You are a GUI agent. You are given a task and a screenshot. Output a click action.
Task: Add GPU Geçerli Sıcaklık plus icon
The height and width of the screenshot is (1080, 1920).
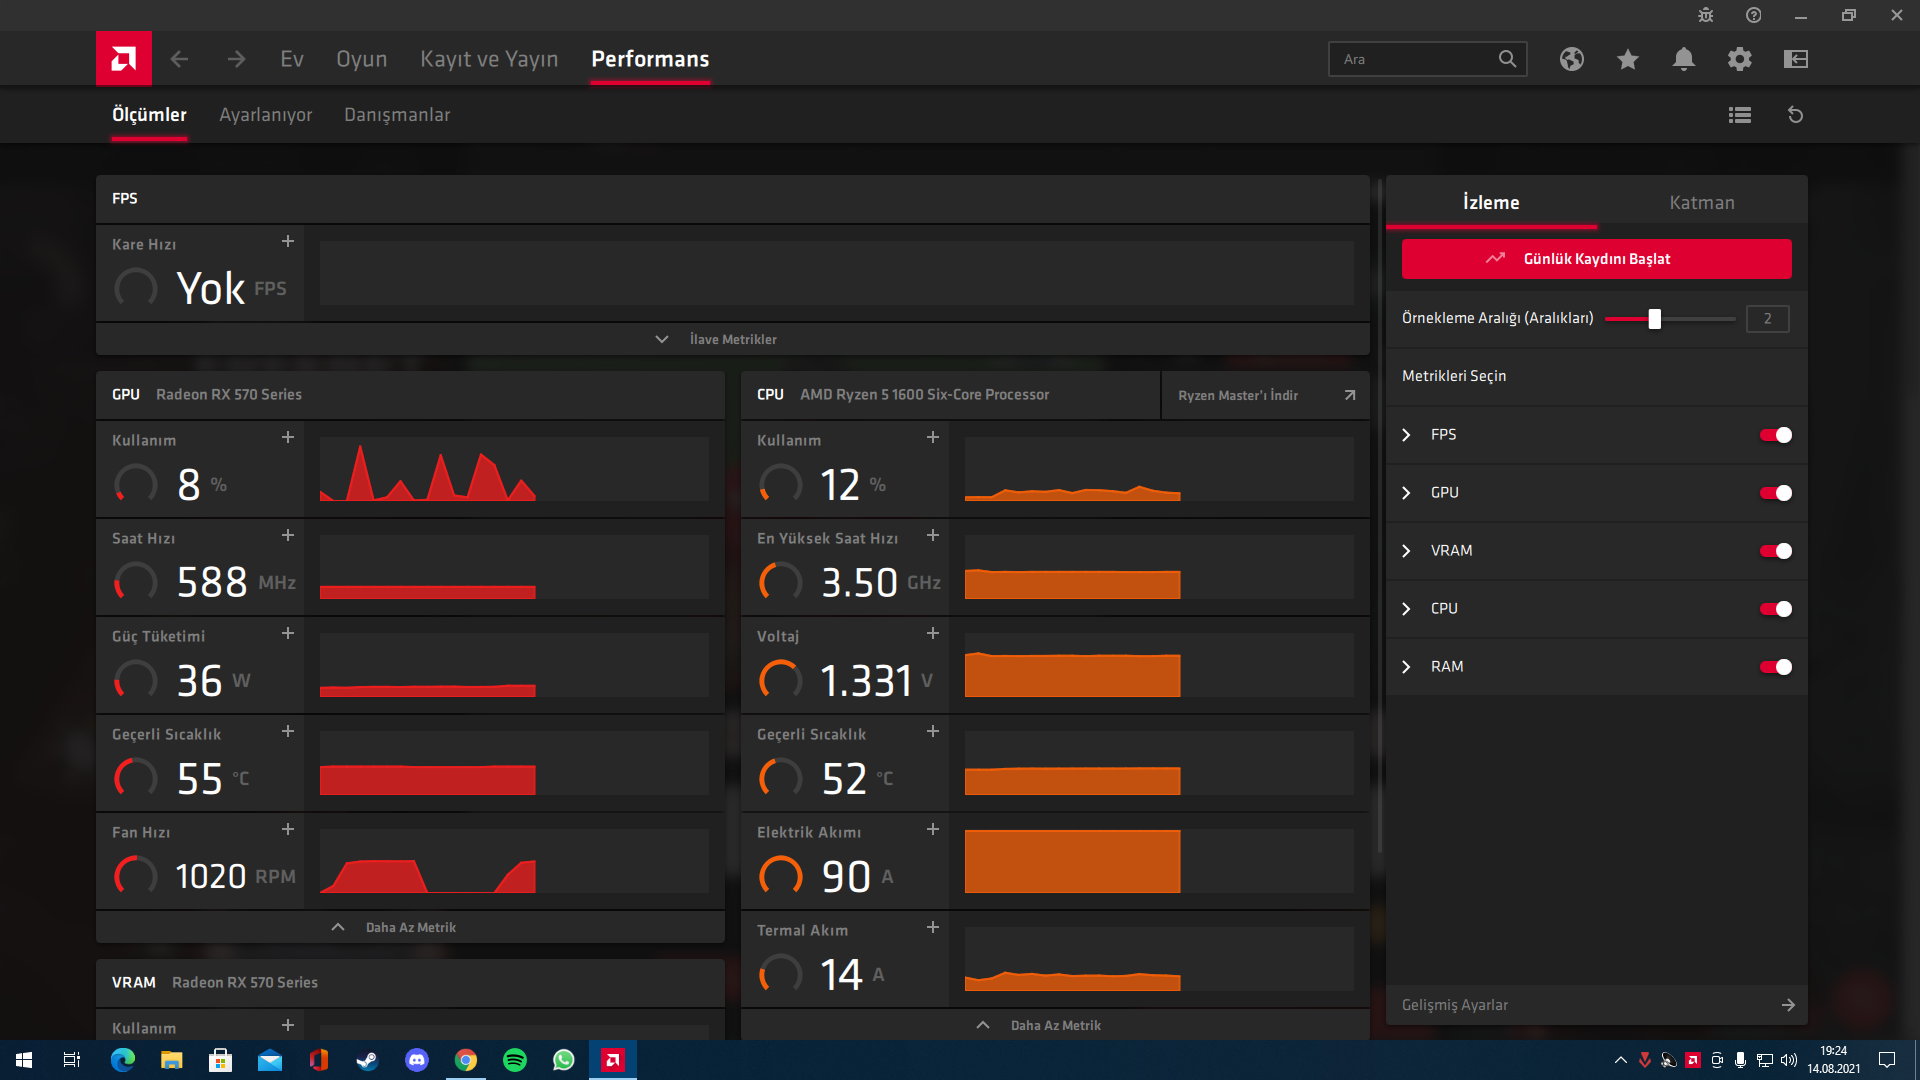(x=288, y=731)
